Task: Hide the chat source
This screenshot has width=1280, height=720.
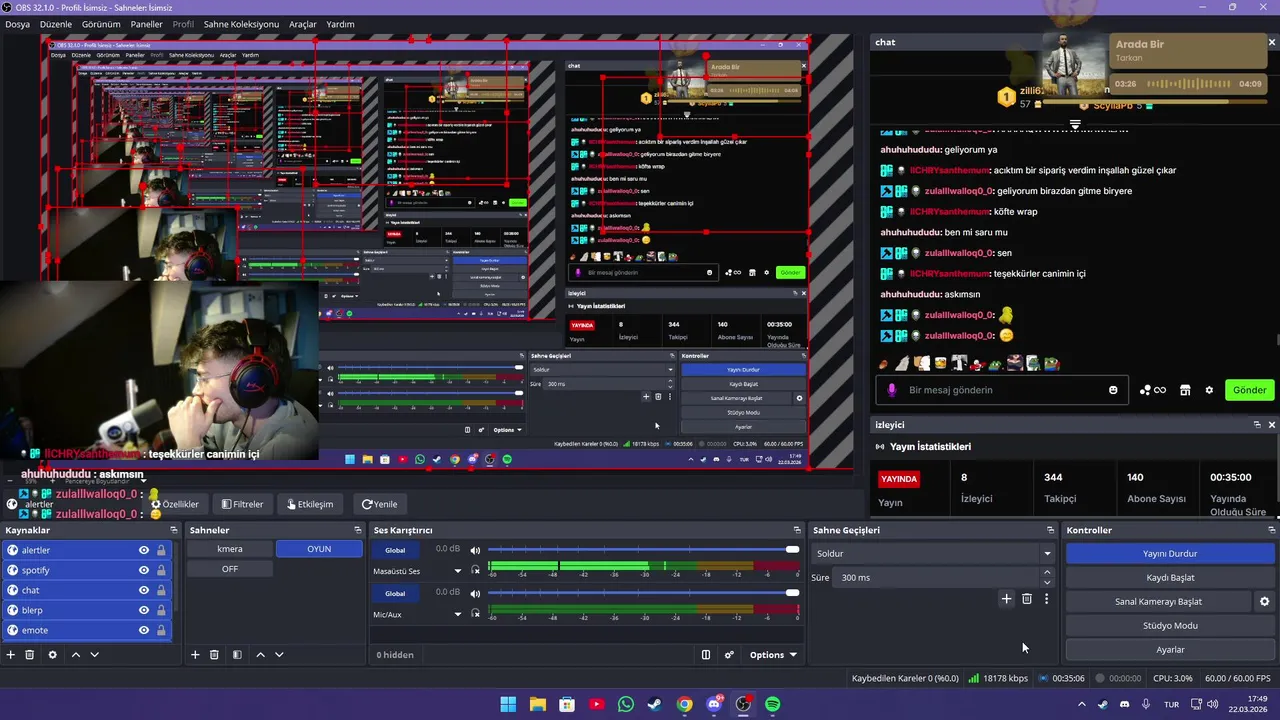Action: [144, 590]
